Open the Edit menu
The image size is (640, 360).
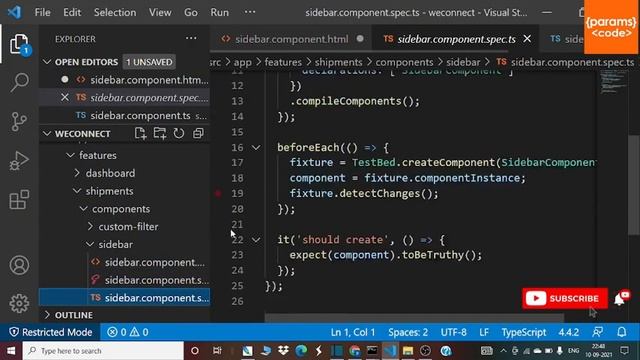pyautogui.click(x=72, y=12)
